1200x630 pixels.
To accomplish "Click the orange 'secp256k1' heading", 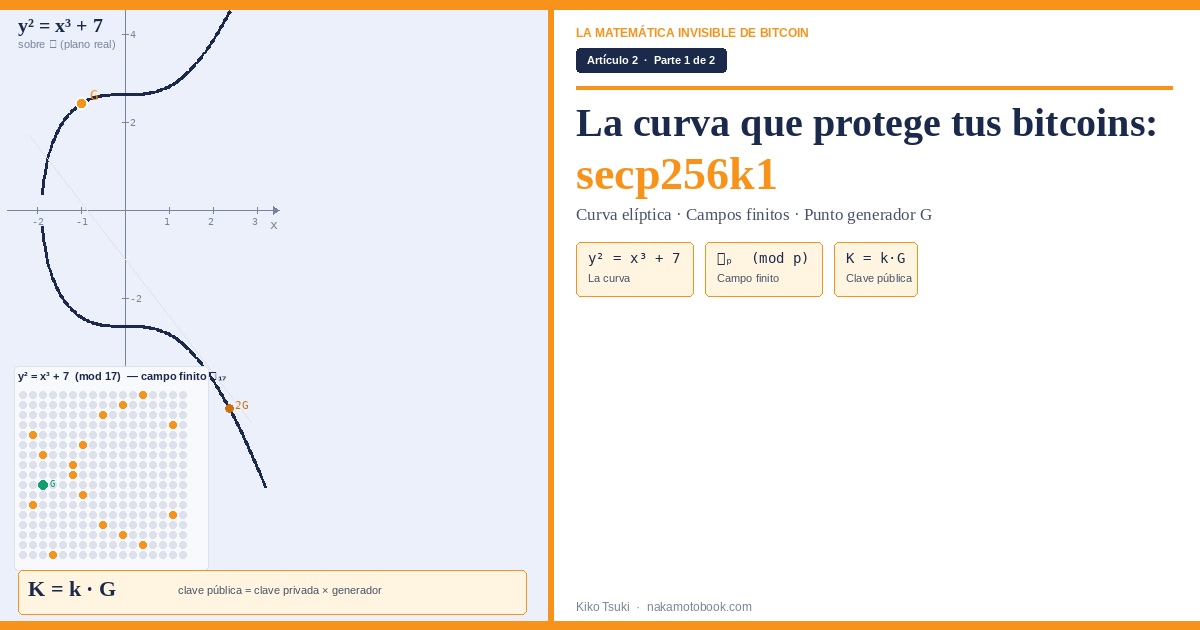I will click(676, 175).
